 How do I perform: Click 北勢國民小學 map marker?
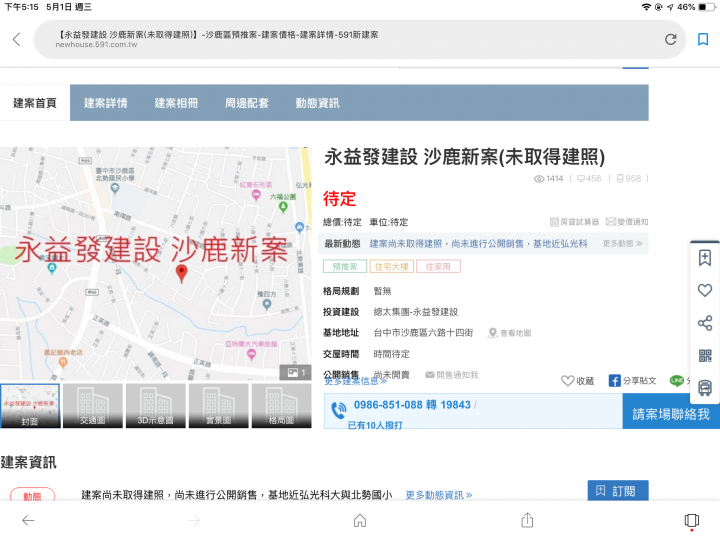click(115, 188)
